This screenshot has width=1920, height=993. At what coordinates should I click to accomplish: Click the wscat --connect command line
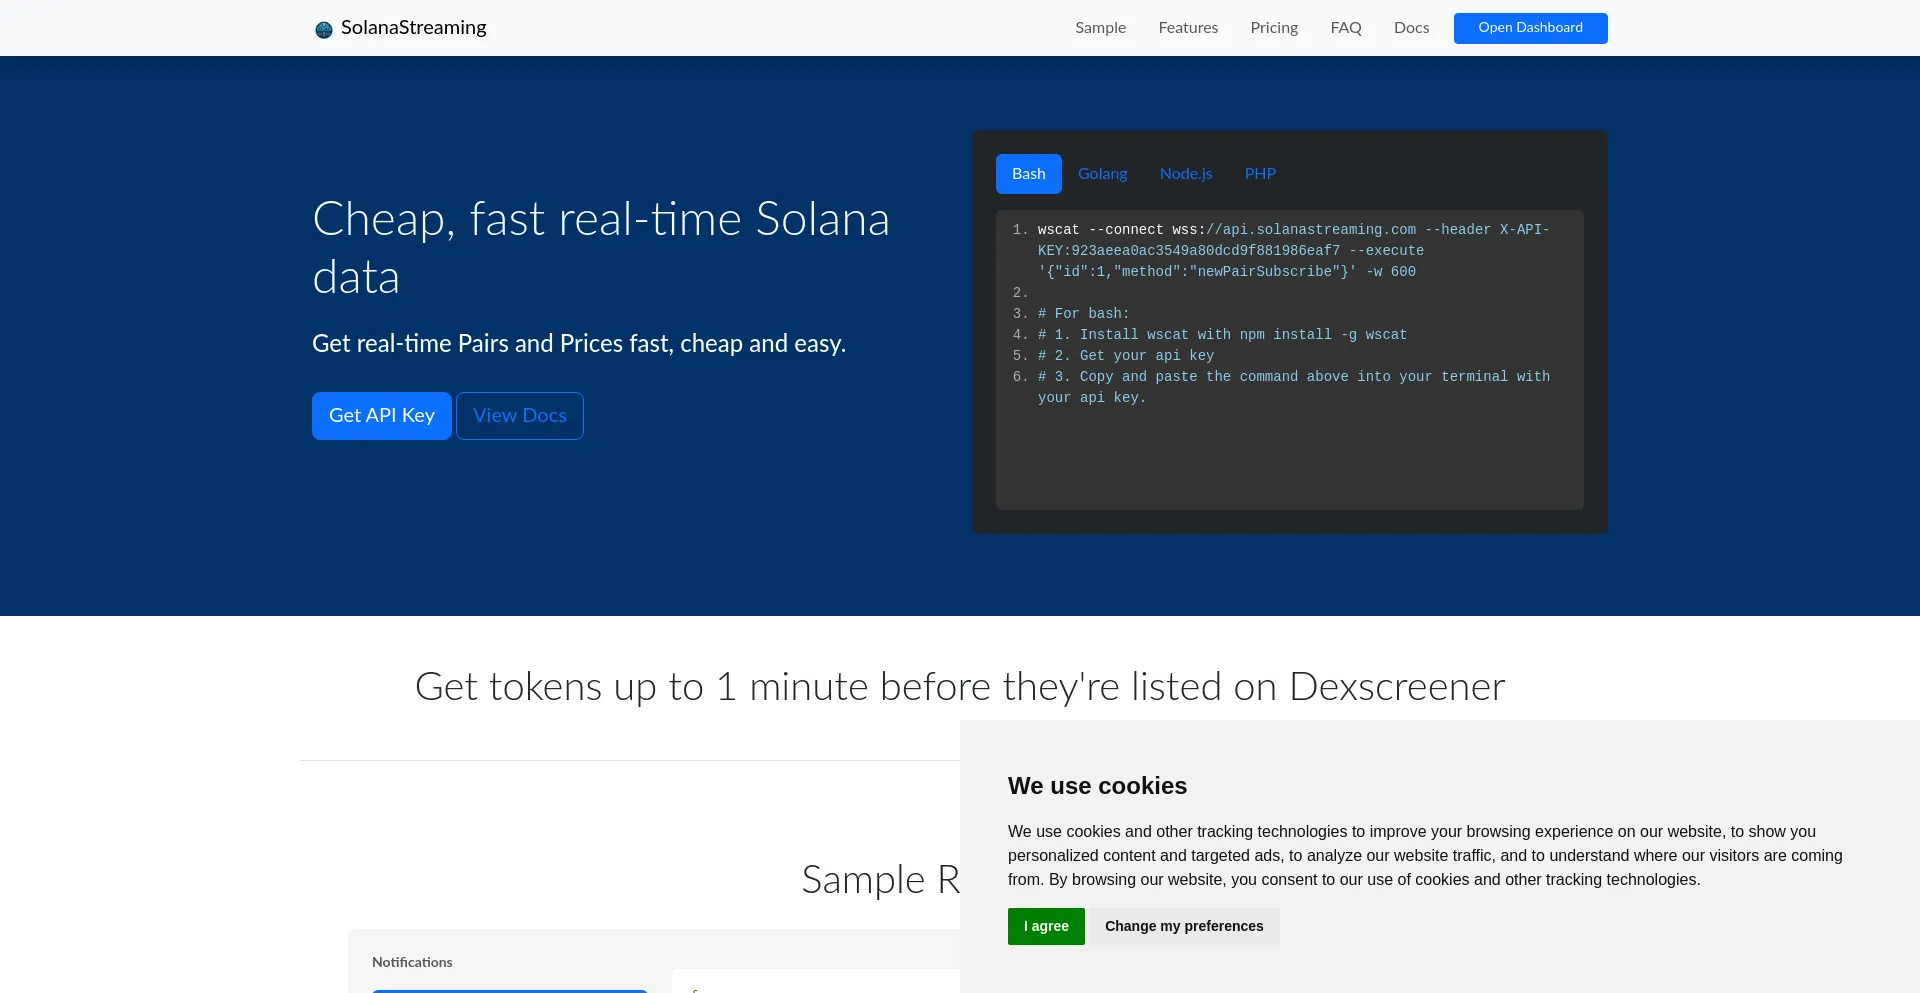click(x=1293, y=250)
